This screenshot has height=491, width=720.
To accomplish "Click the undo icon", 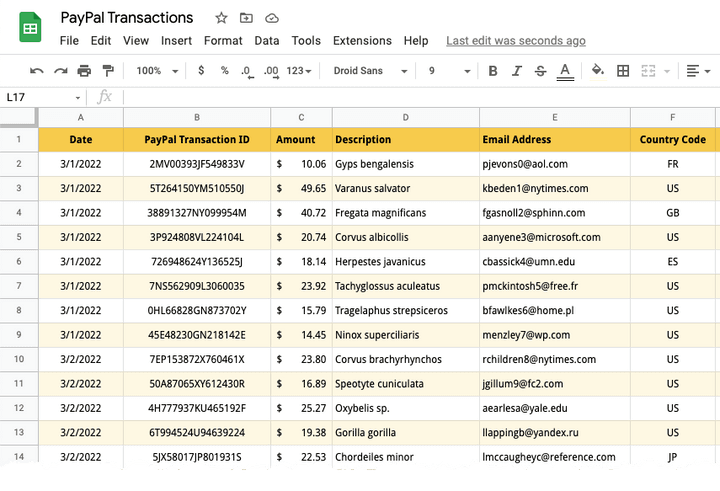I will click(37, 71).
